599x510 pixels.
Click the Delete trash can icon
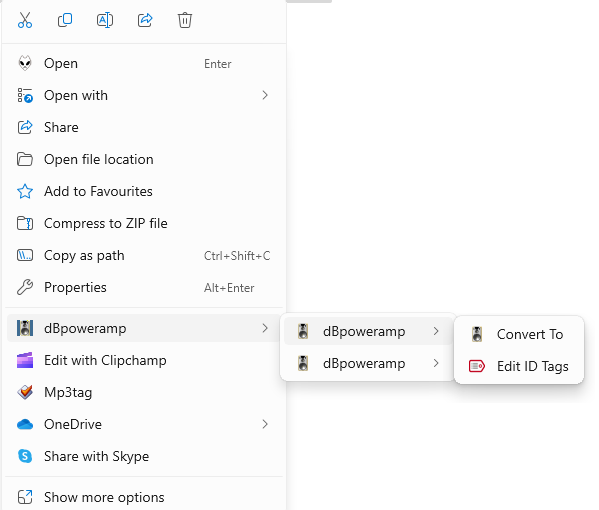tap(185, 20)
